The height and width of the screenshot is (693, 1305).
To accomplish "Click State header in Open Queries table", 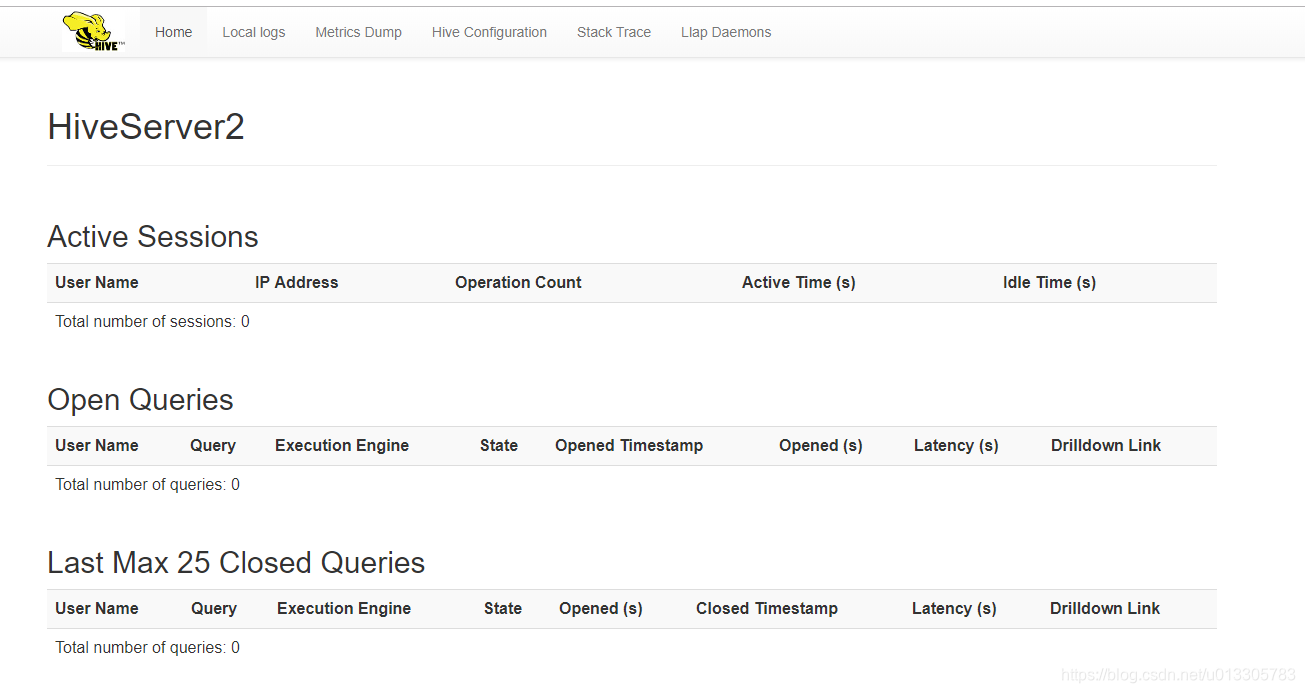I will 499,445.
